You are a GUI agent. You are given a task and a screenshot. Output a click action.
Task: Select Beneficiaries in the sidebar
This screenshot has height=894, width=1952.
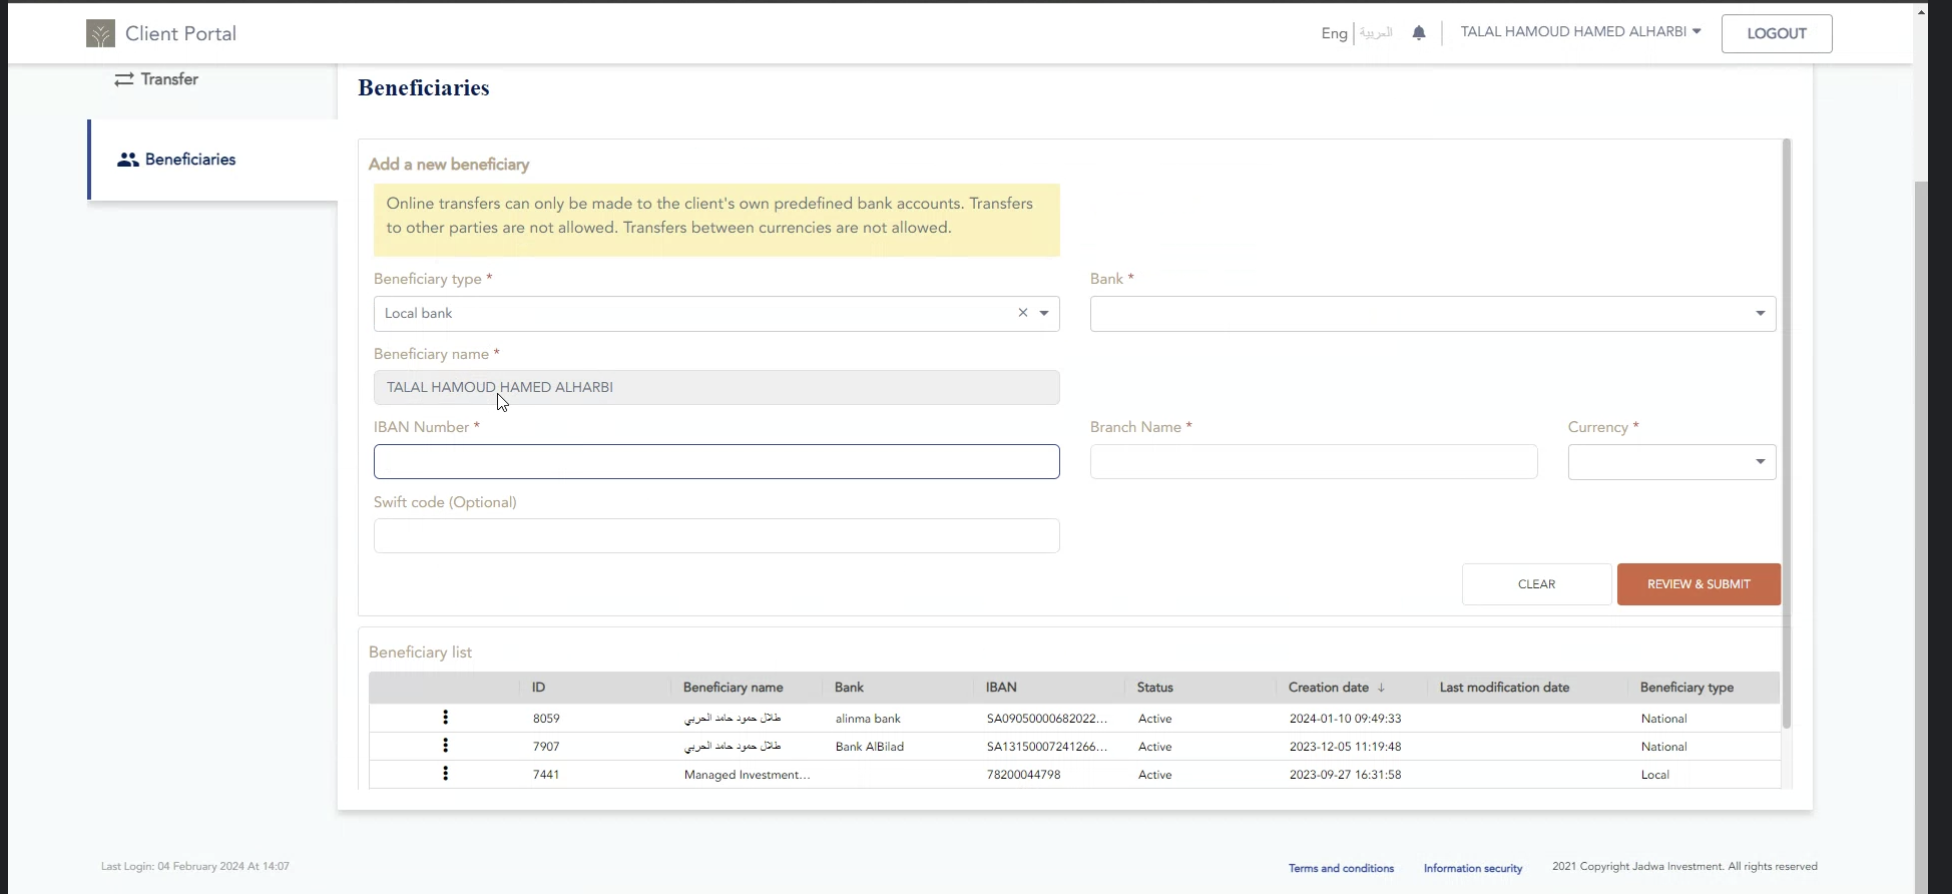189,160
